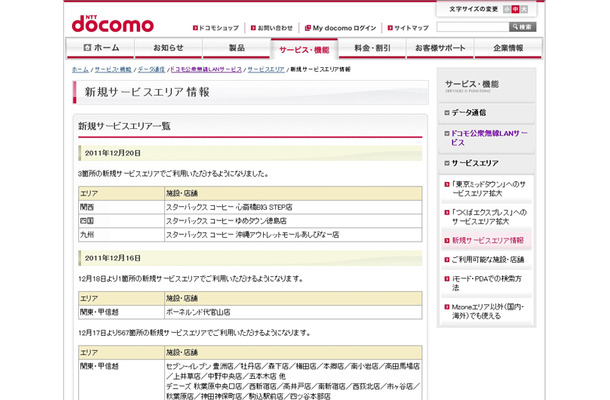
Task: Open the お客様サポート navigation tab
Action: (x=439, y=48)
